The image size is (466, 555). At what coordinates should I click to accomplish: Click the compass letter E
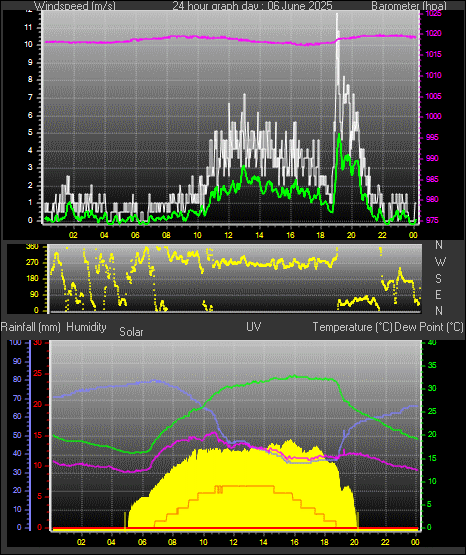tap(438, 294)
